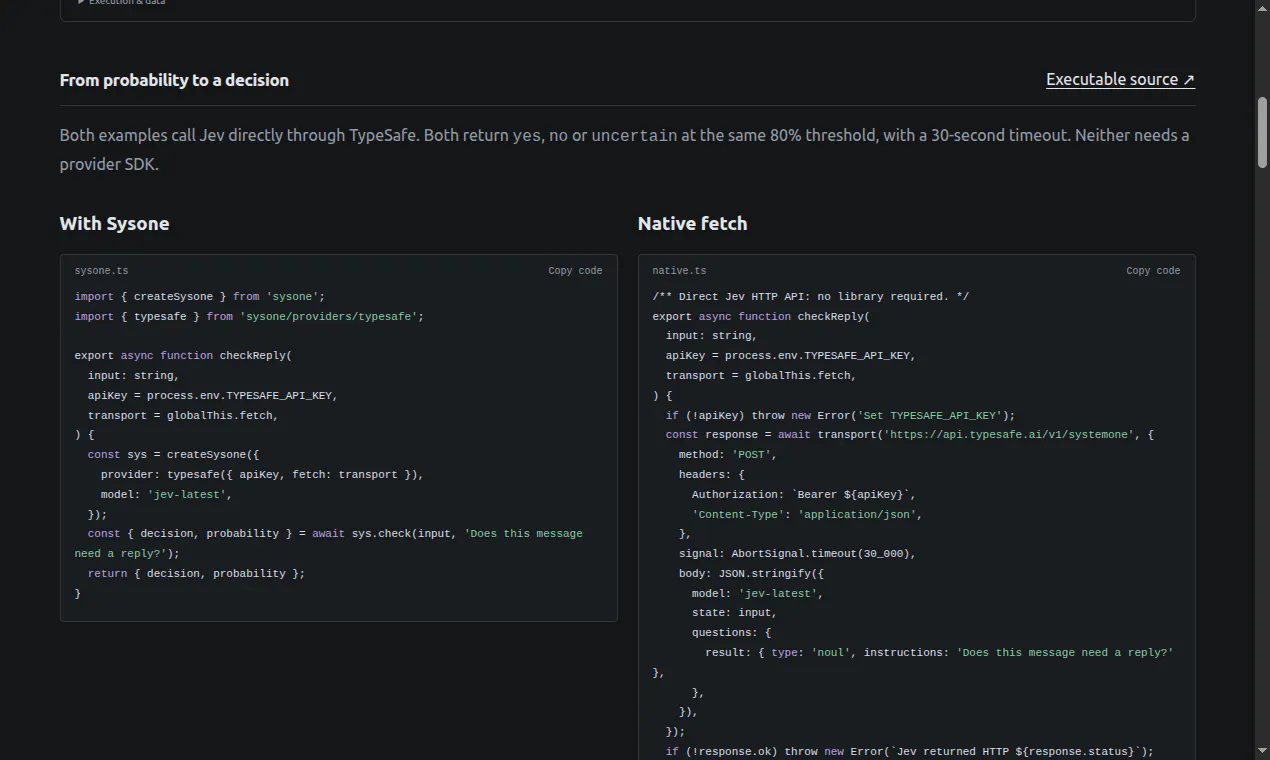Click the 'Native fetch' heading
Screen dimensions: 1270x760
pos(692,223)
